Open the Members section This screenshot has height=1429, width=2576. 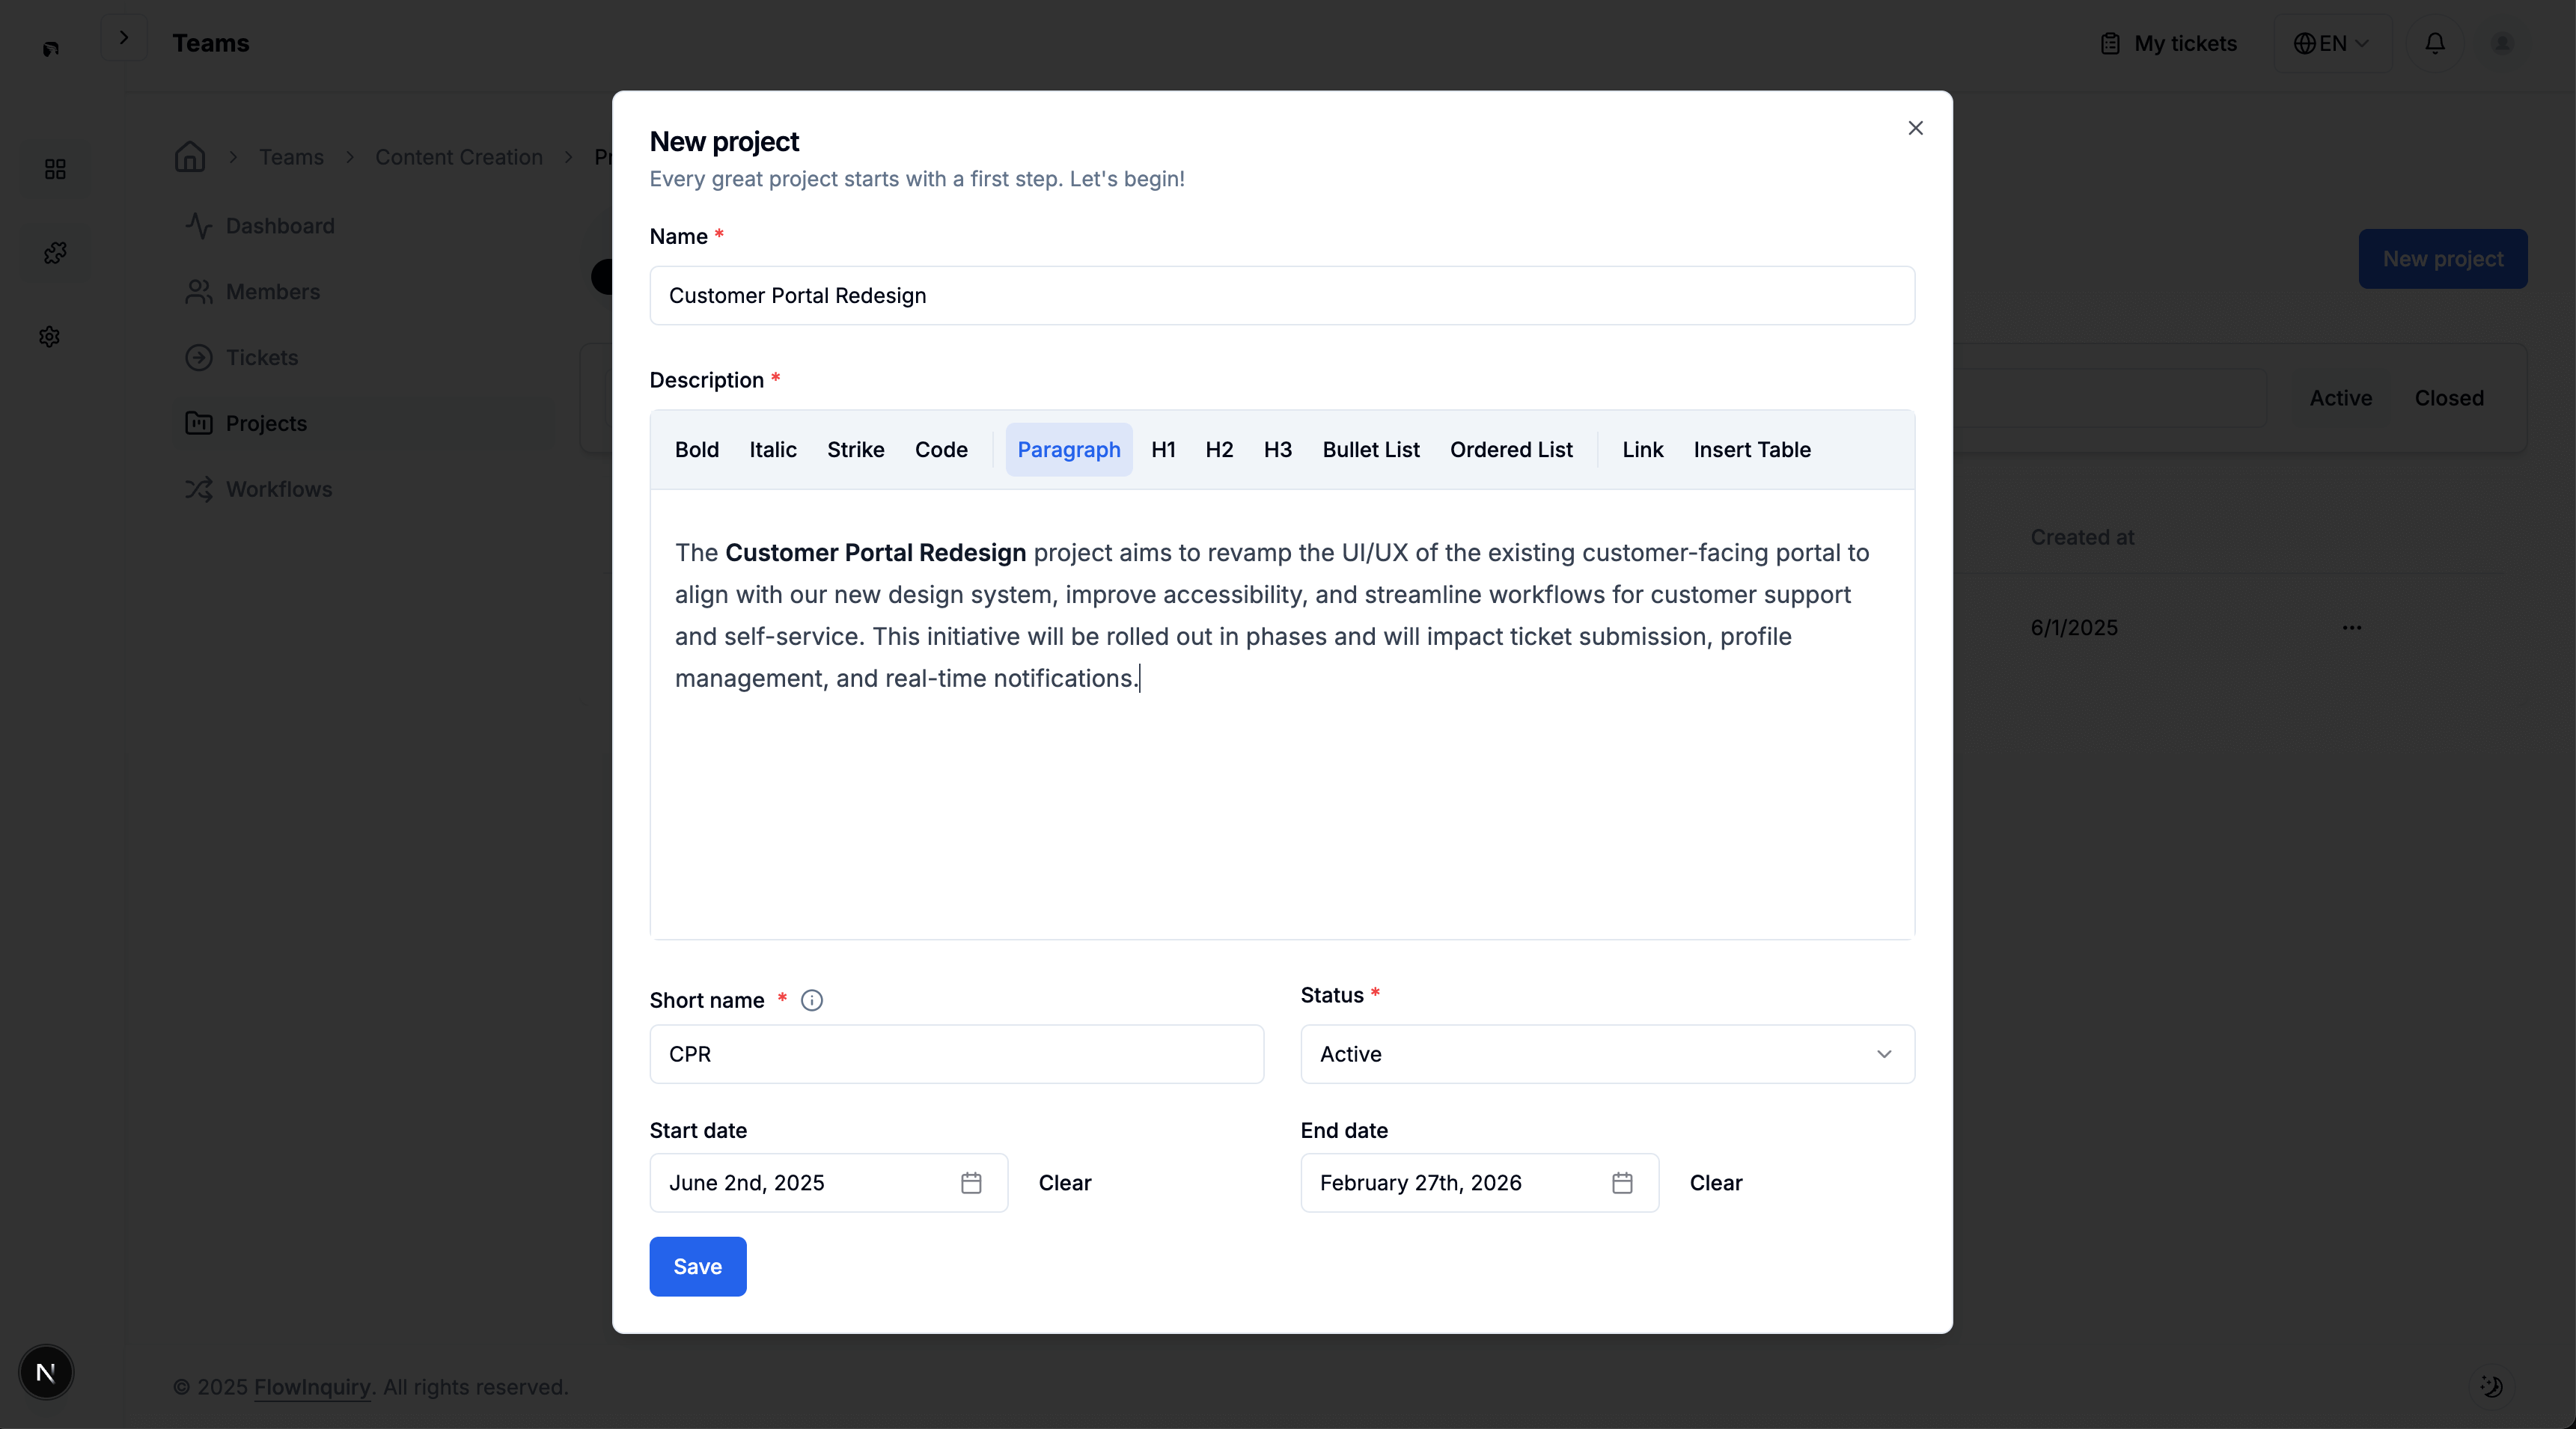[273, 291]
